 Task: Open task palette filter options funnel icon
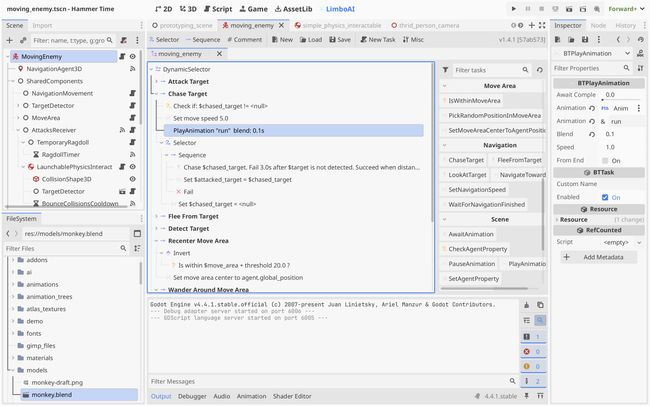tap(445, 70)
